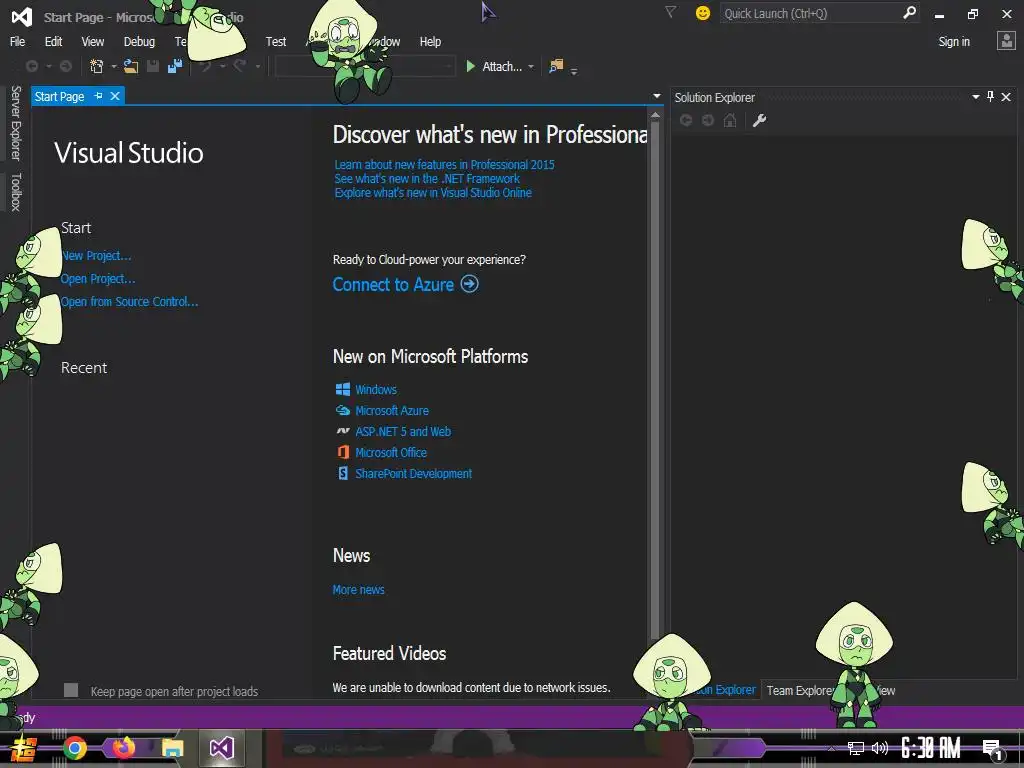The image size is (1024, 768).
Task: Open the Test menu
Action: [276, 42]
